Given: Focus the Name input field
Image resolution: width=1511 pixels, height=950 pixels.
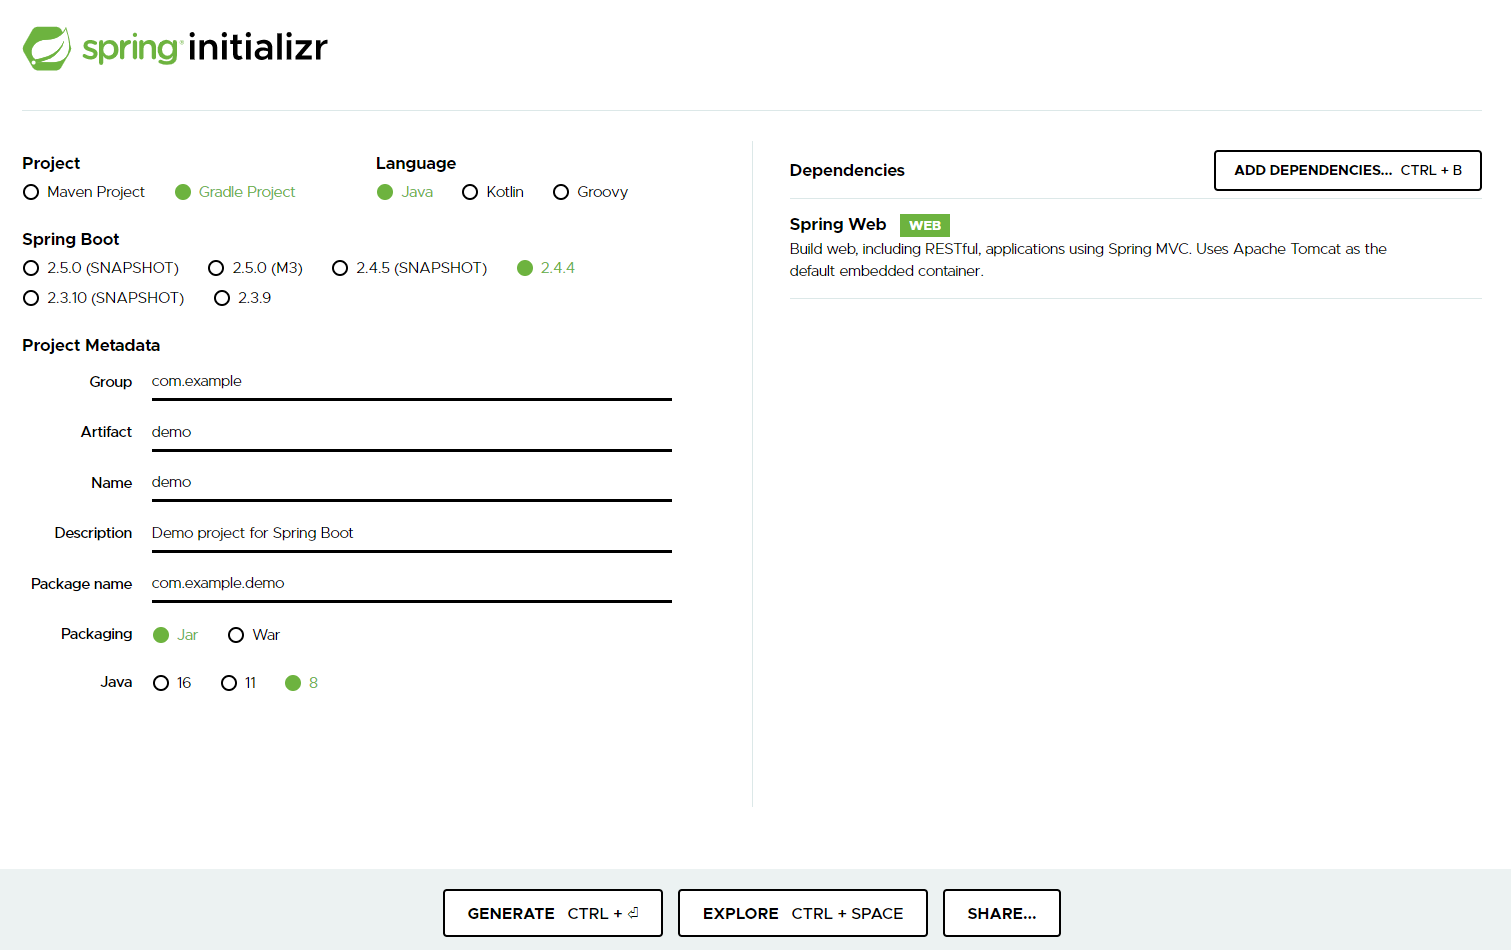Looking at the screenshot, I should [x=411, y=483].
